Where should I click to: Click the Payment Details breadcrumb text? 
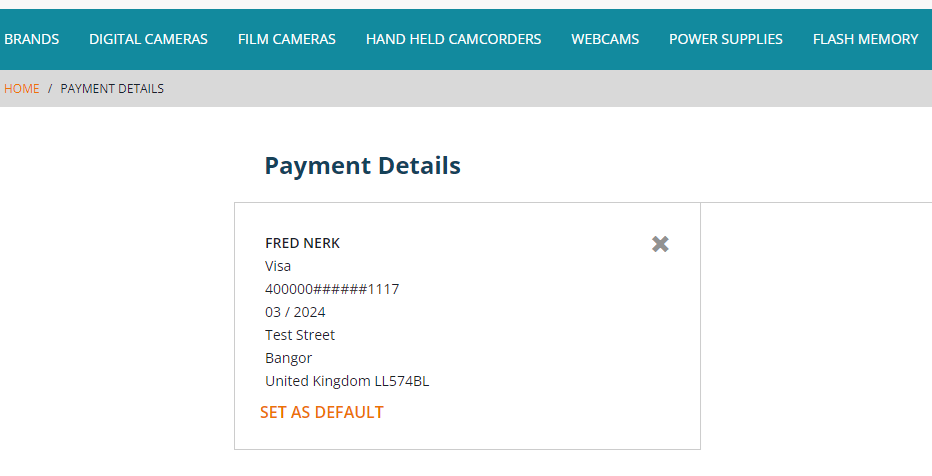pyautogui.click(x=112, y=88)
